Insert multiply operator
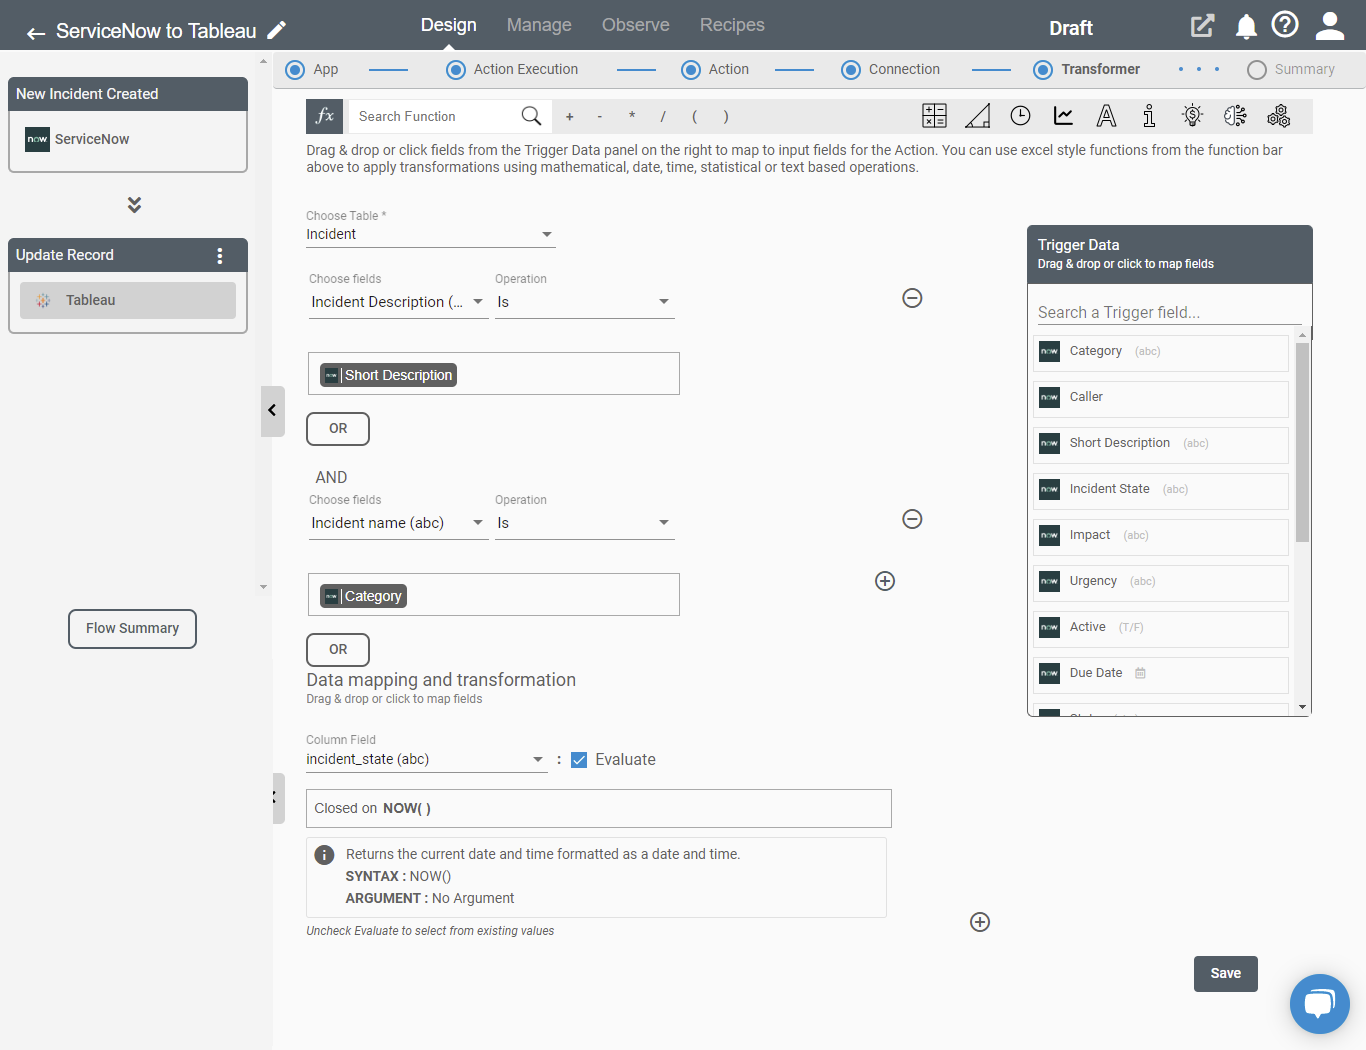This screenshot has height=1050, width=1366. click(632, 117)
